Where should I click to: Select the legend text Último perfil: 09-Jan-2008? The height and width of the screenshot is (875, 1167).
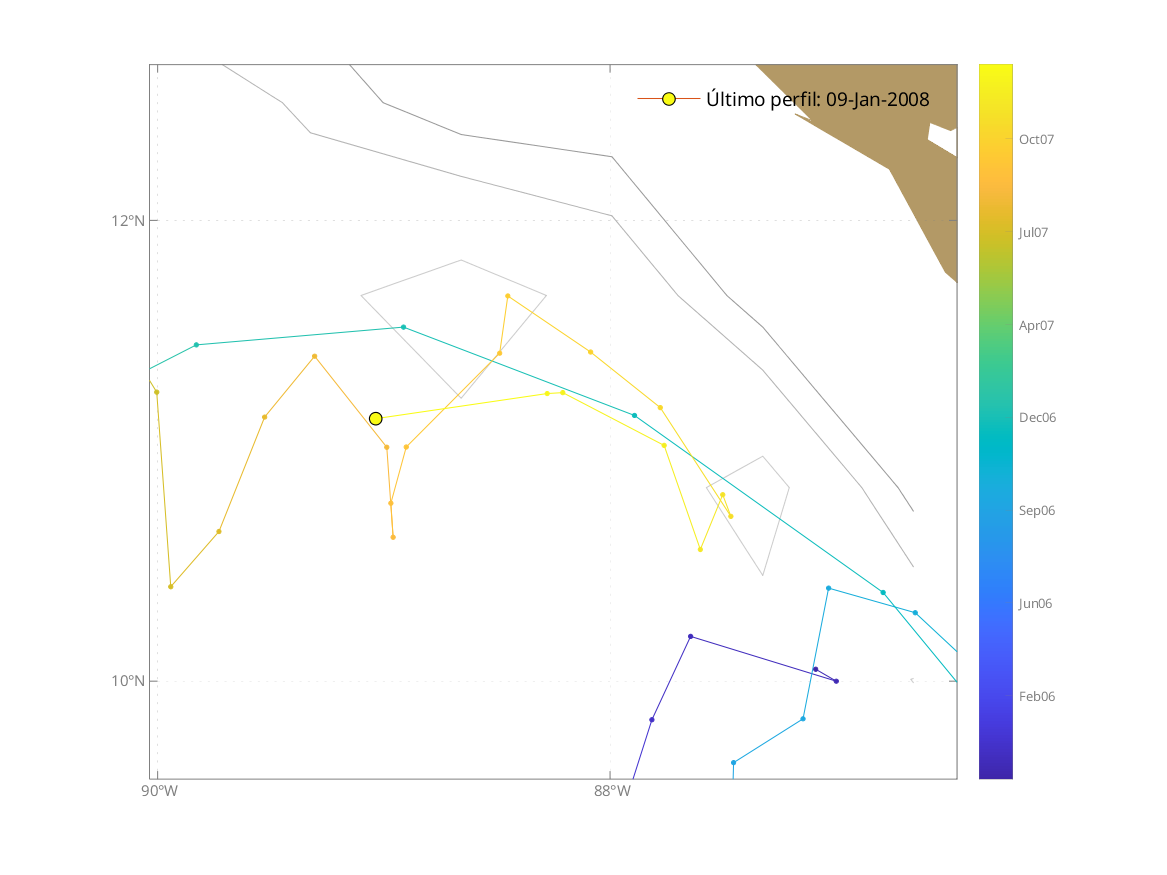[x=817, y=100]
